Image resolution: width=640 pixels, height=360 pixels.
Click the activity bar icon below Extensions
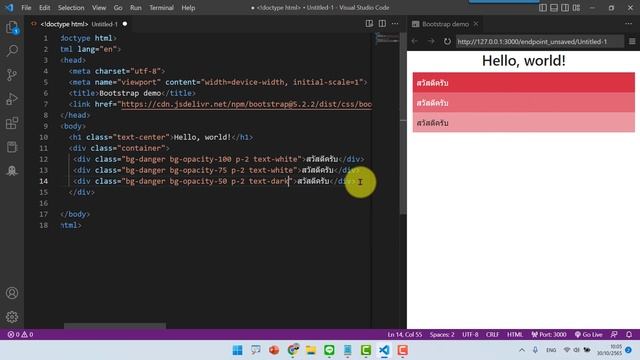click(12, 147)
